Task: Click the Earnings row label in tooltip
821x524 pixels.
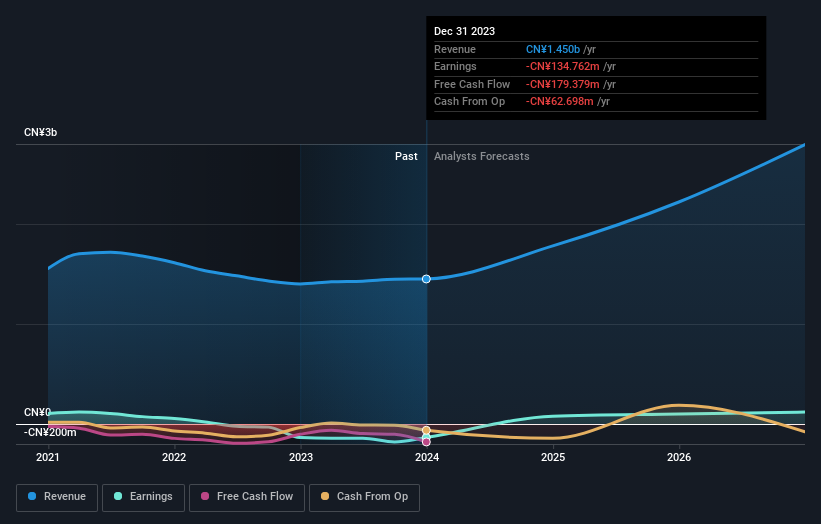Action: (x=456, y=66)
